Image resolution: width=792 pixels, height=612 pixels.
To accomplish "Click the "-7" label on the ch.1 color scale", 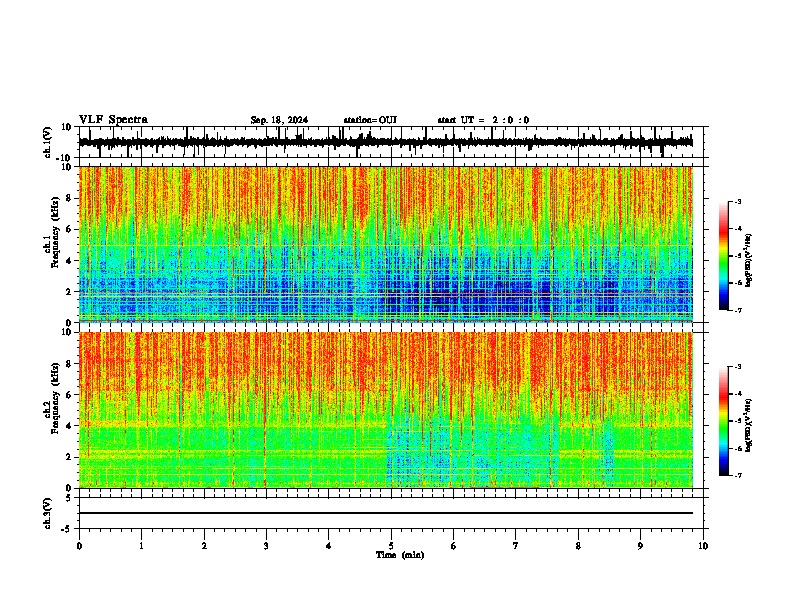I will (x=737, y=310).
